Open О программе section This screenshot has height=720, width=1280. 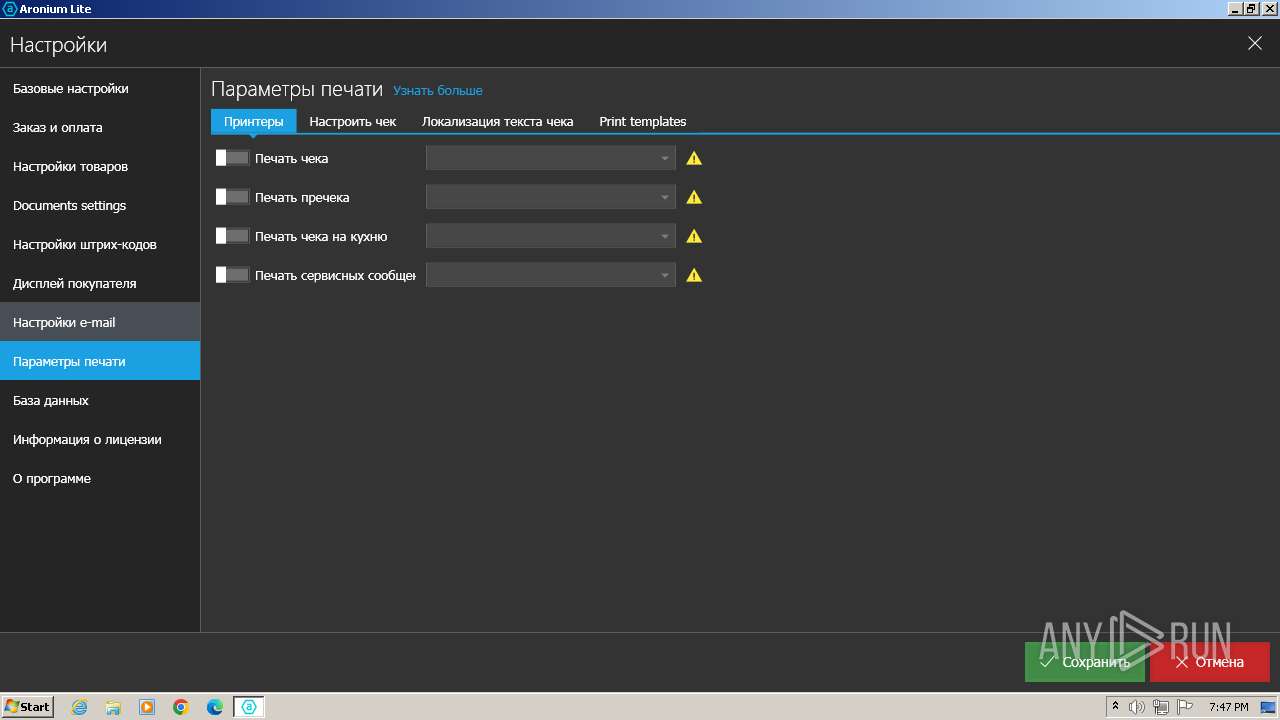pos(100,478)
